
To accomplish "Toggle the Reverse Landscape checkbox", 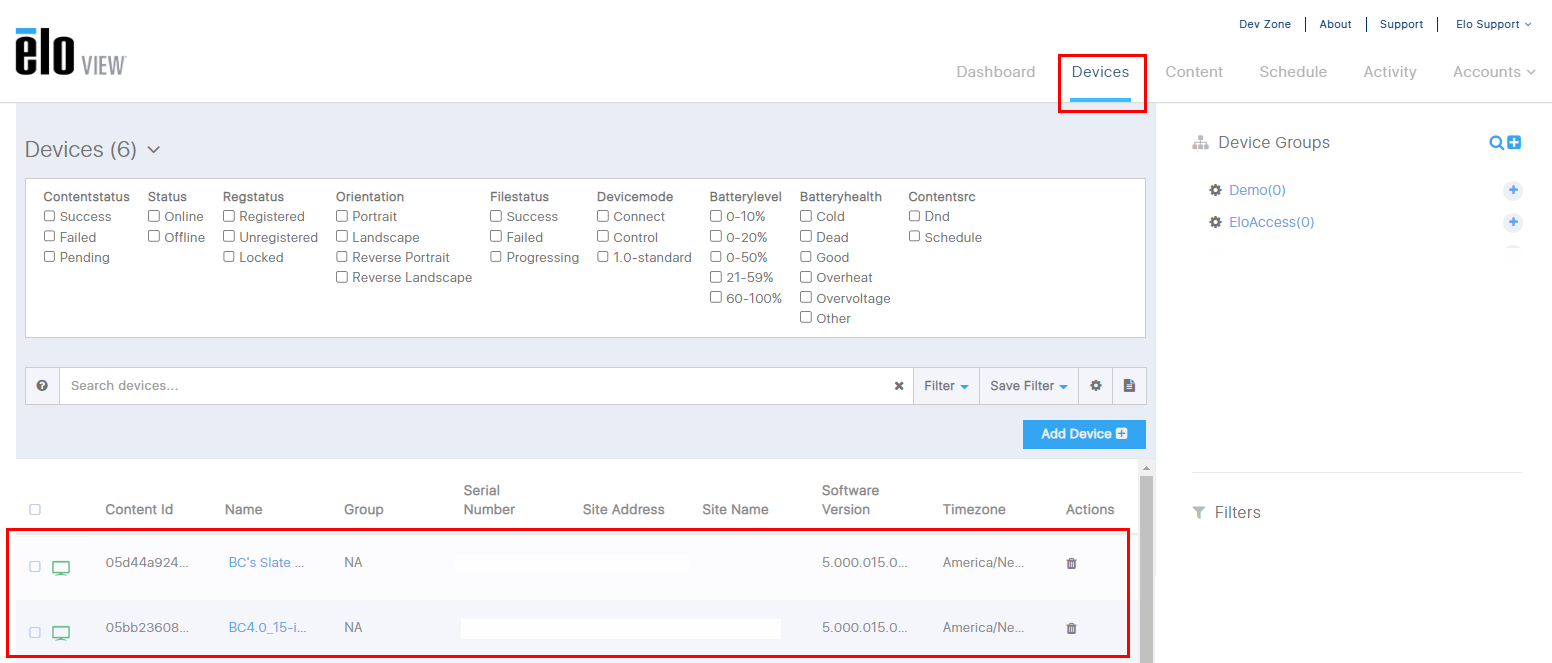I will click(x=342, y=277).
